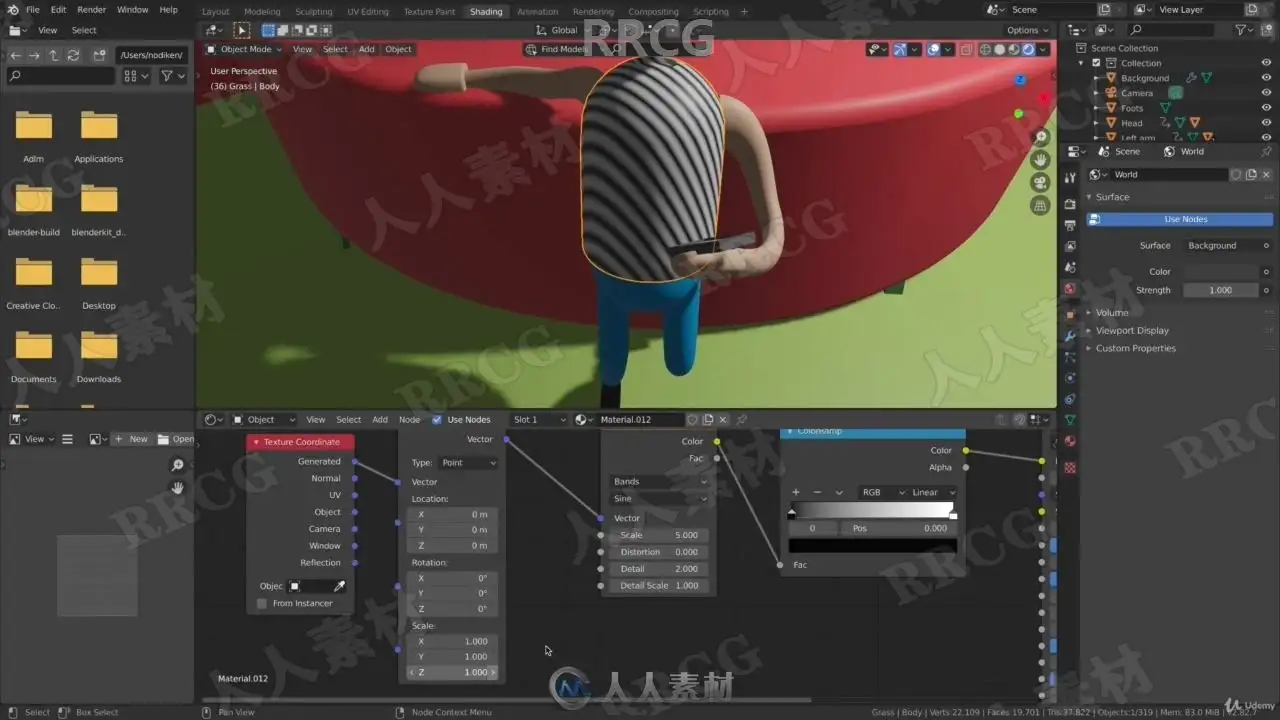Open the Texture properties tab (checker icon)

[x=1070, y=467]
